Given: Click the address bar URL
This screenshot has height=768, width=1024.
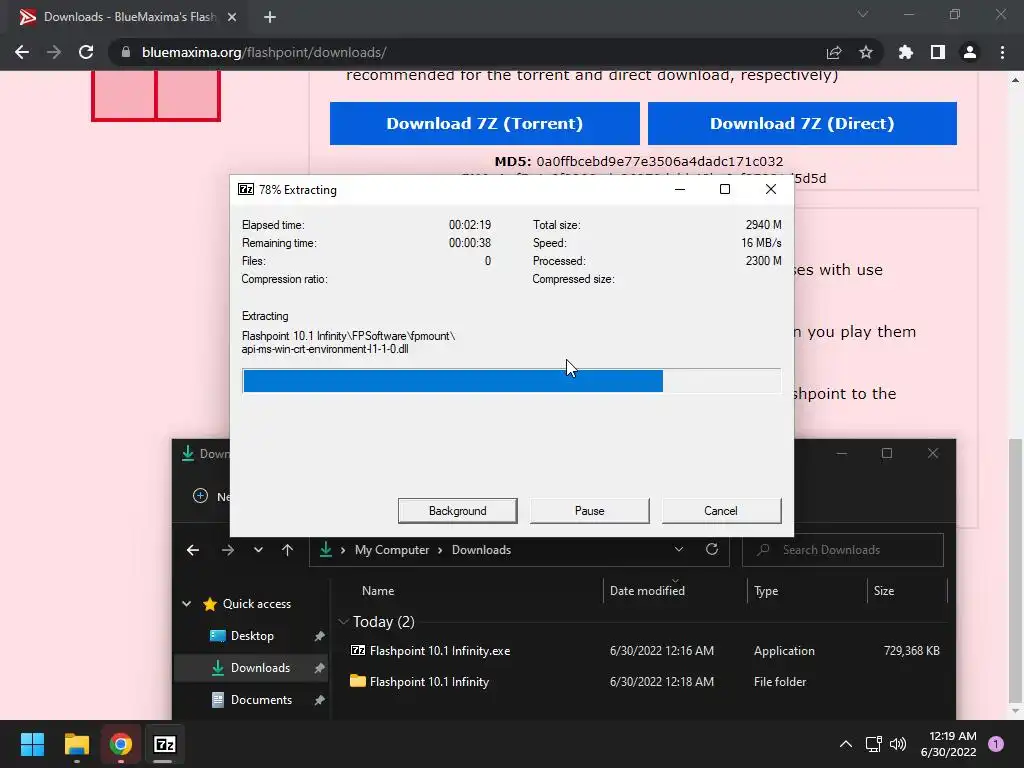Looking at the screenshot, I should click(x=264, y=52).
